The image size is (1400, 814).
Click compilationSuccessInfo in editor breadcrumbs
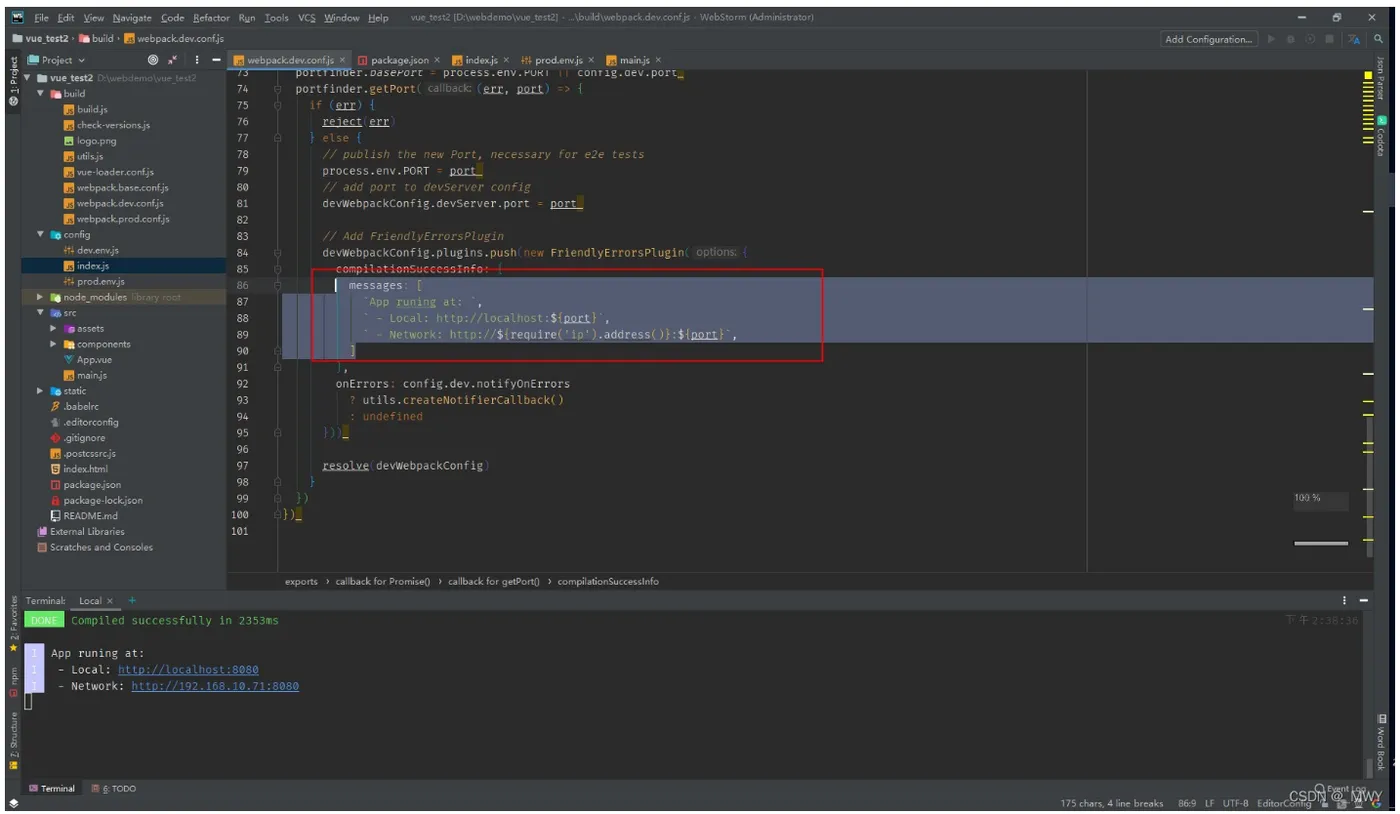[x=608, y=581]
